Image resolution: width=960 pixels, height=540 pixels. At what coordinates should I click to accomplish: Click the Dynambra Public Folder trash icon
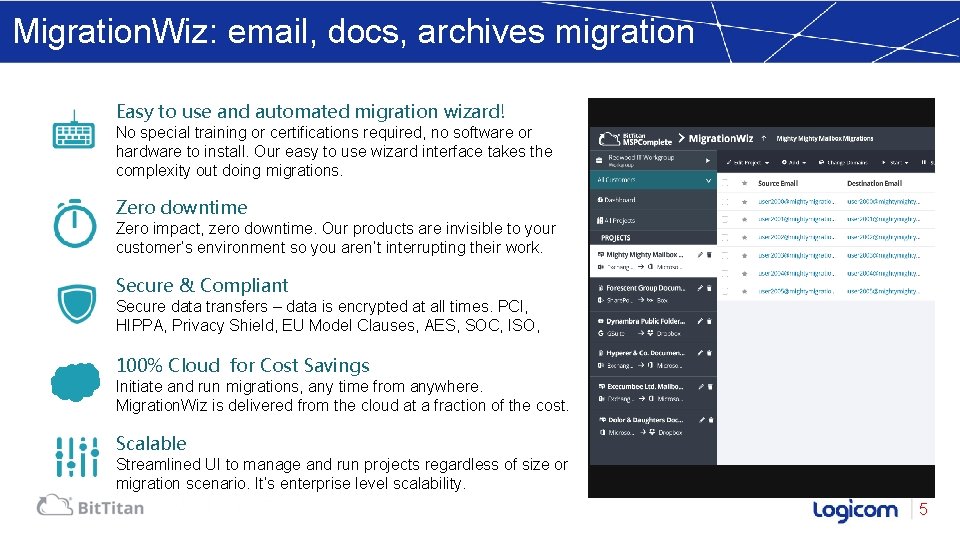click(710, 321)
